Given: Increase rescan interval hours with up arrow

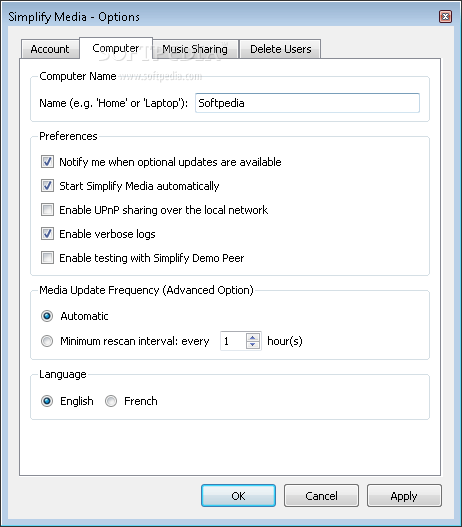Looking at the screenshot, I should 253,337.
